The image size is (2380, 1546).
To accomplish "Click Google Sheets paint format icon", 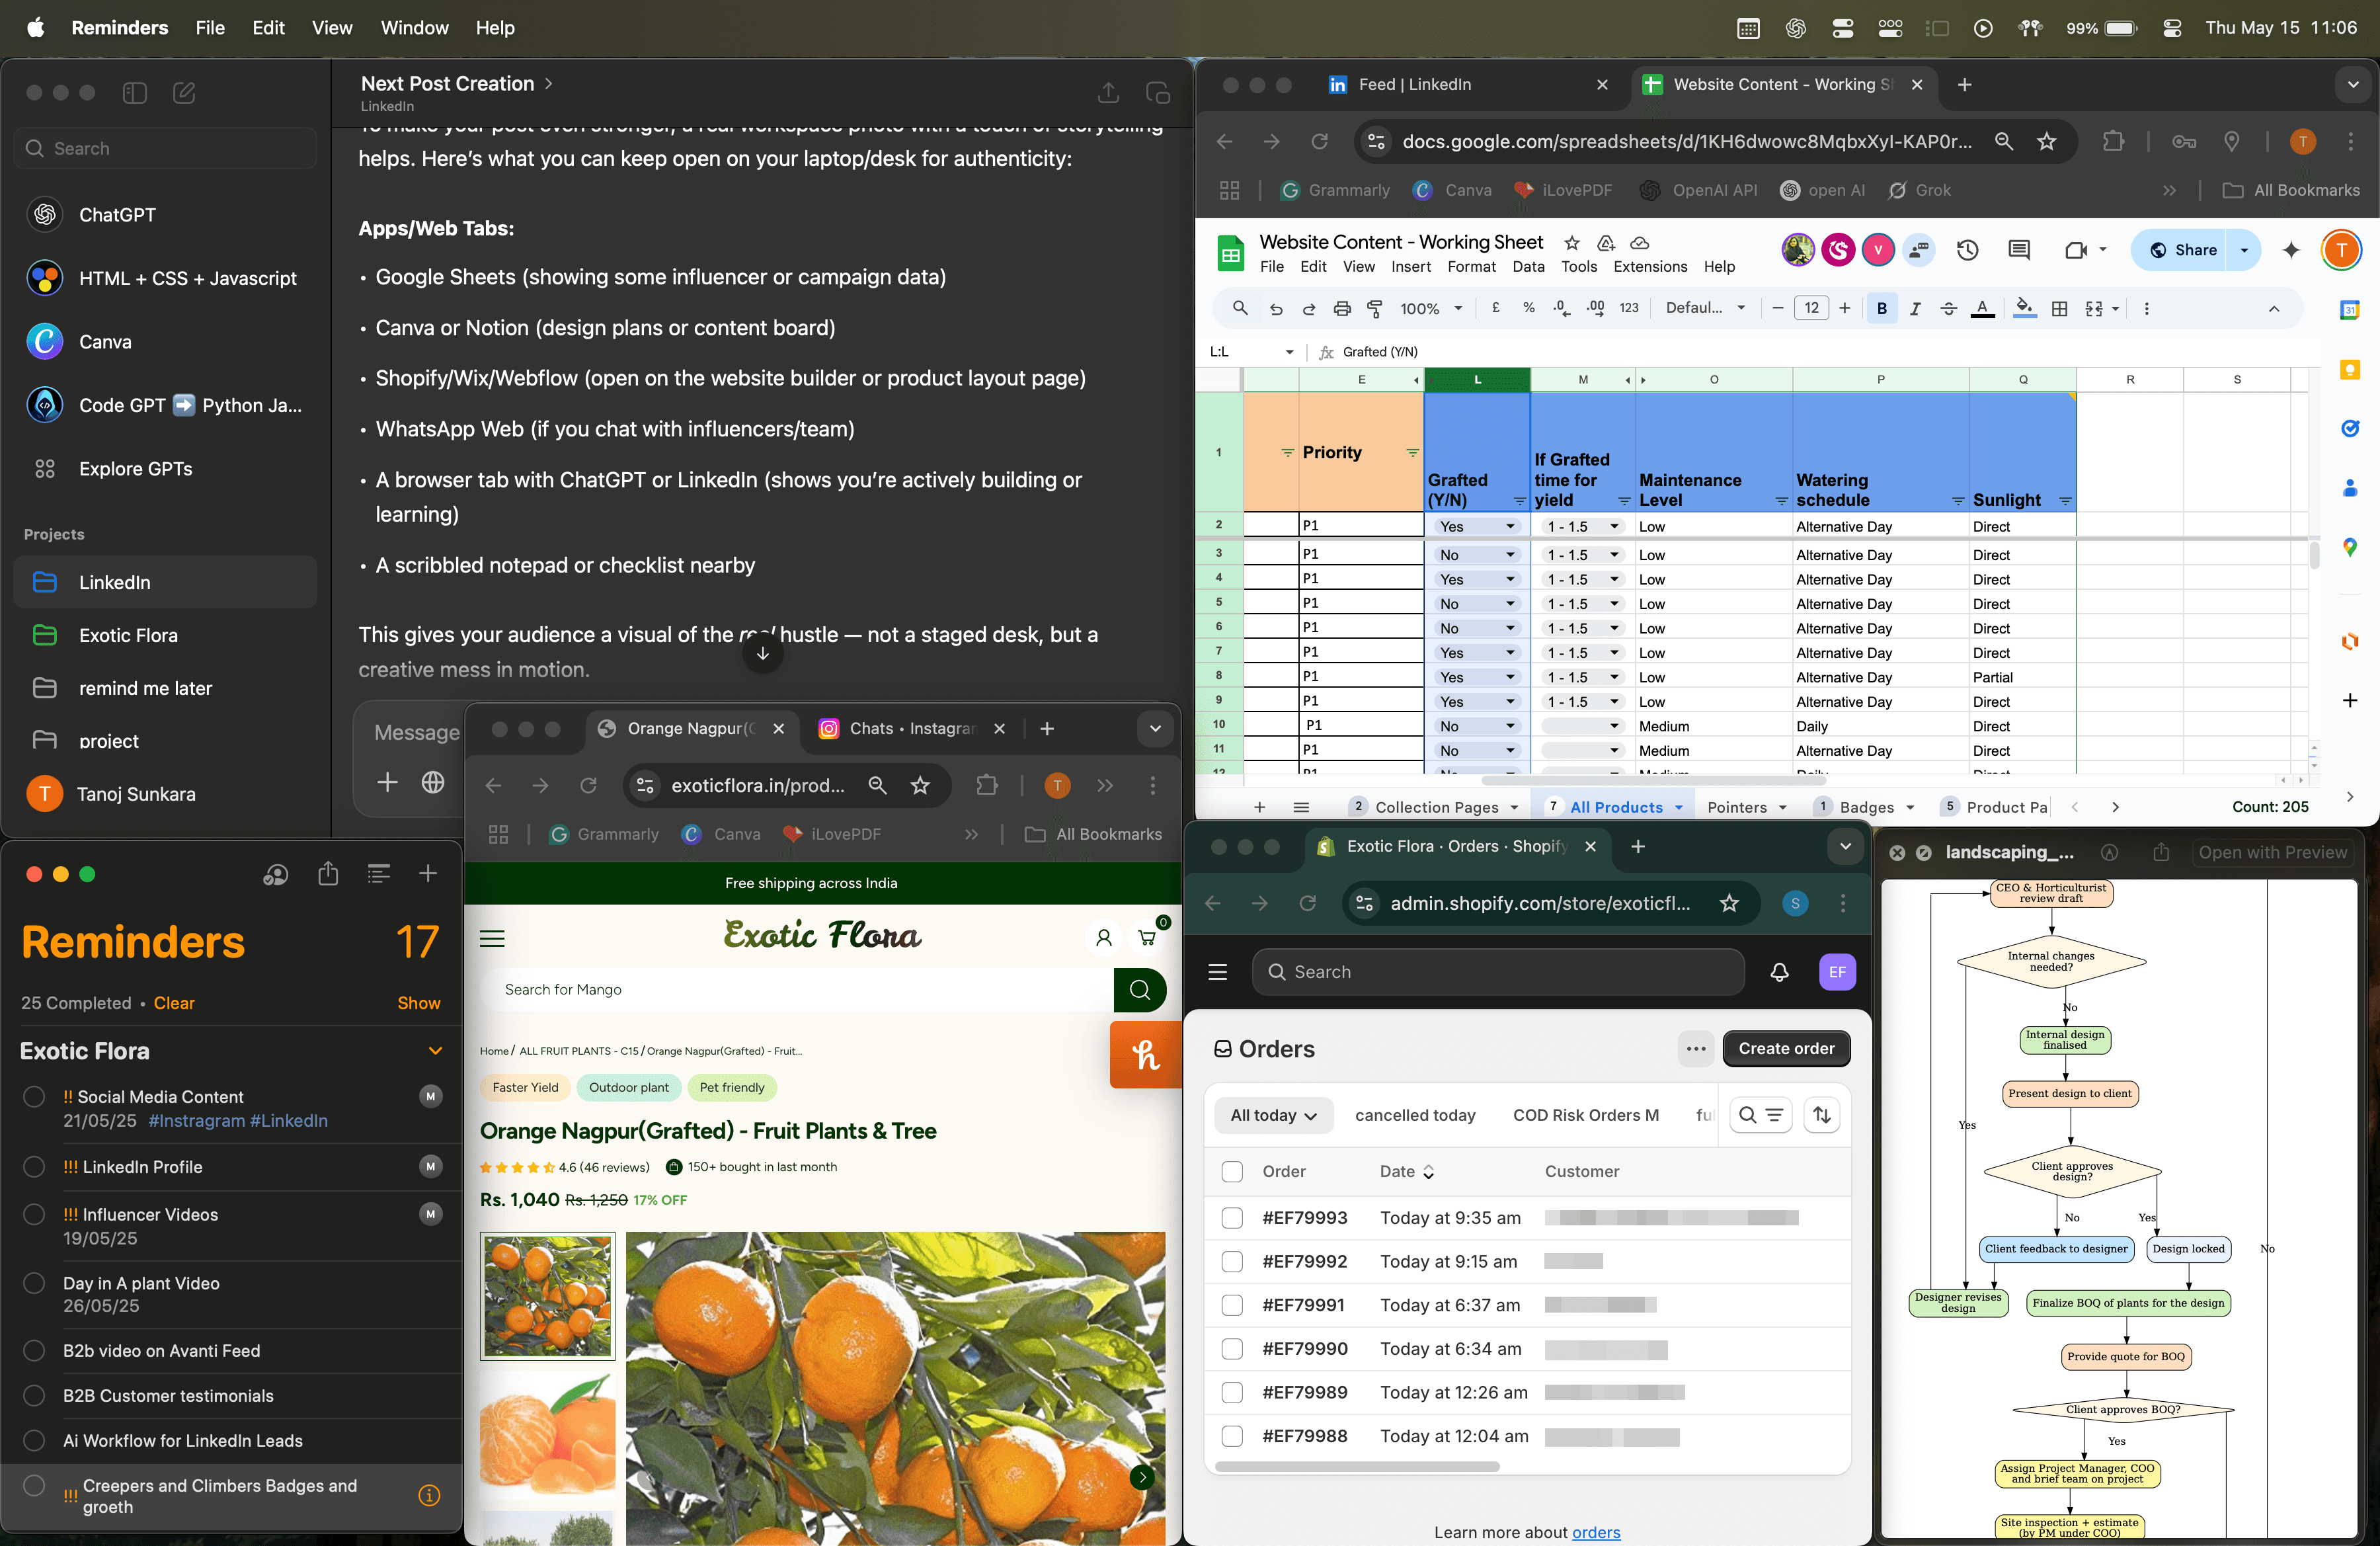I will pos(1375,309).
